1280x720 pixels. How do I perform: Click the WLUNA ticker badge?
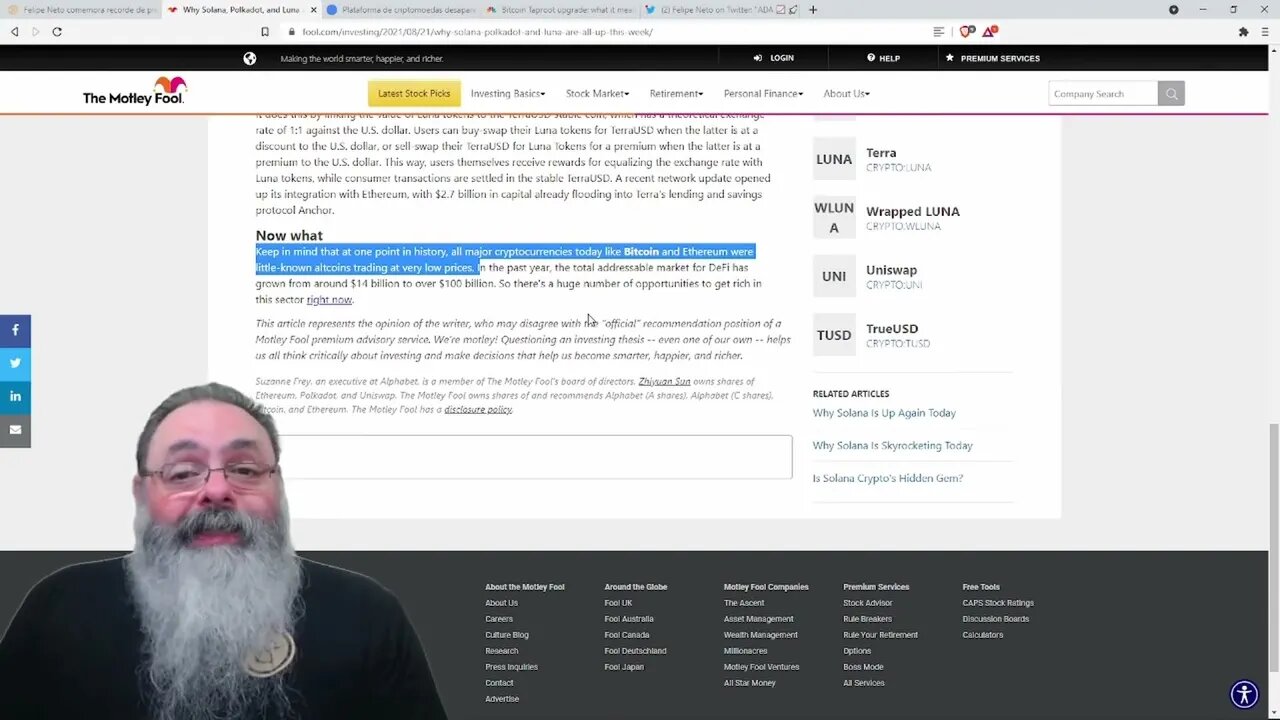pyautogui.click(x=834, y=217)
